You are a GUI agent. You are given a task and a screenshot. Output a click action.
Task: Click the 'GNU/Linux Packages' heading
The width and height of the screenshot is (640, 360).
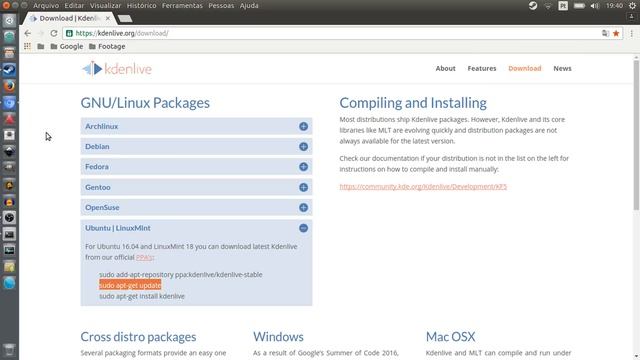point(145,103)
